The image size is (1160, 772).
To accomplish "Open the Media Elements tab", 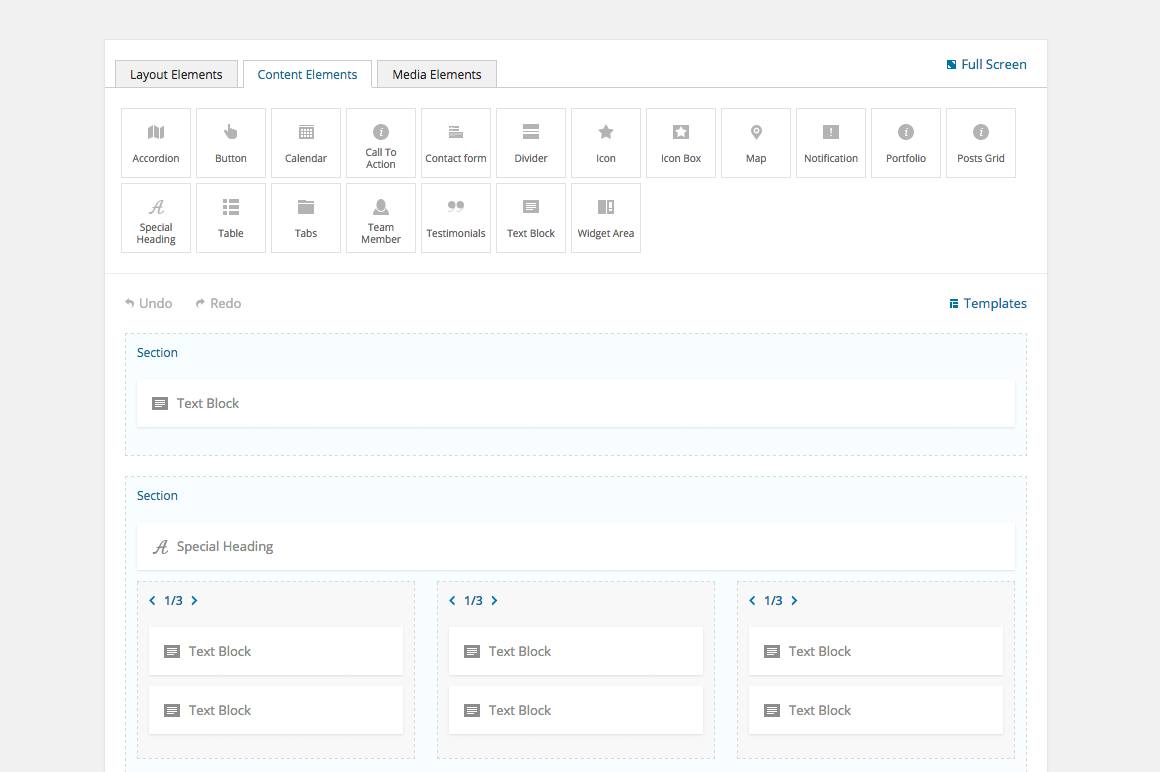I will (437, 75).
